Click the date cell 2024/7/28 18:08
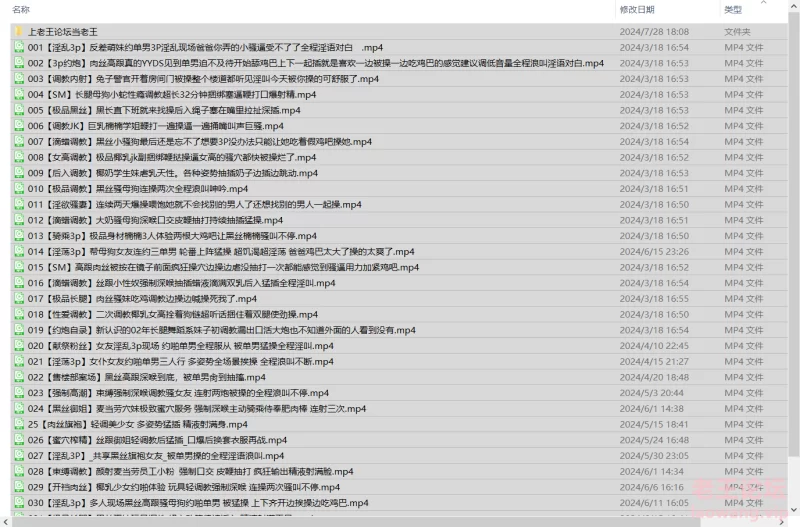800x527 pixels. pos(654,32)
